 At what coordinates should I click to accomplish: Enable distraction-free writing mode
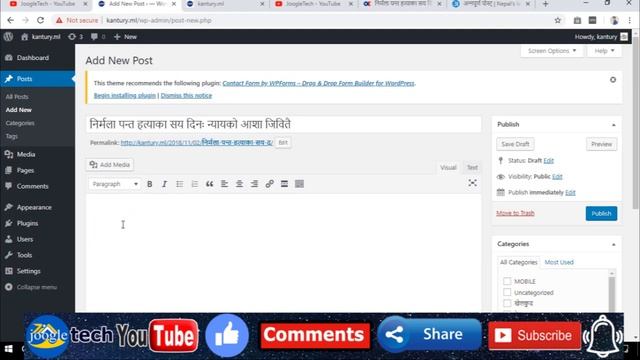(x=473, y=183)
